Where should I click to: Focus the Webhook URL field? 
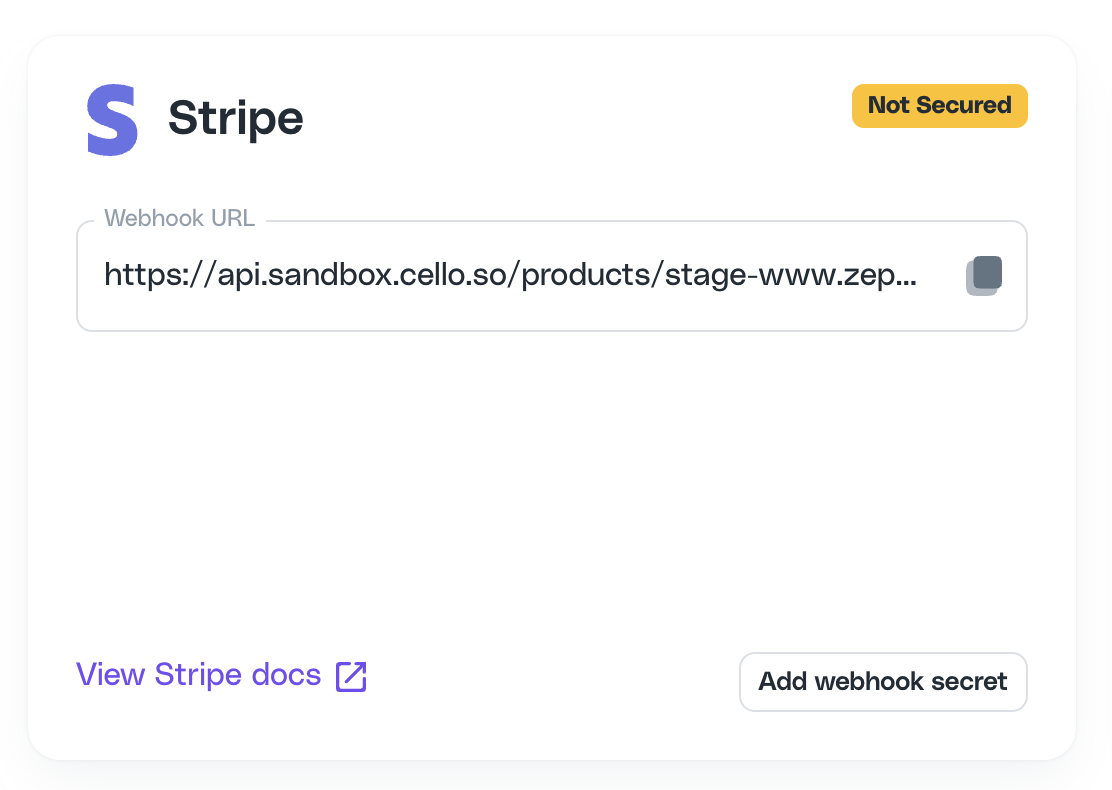tap(552, 275)
